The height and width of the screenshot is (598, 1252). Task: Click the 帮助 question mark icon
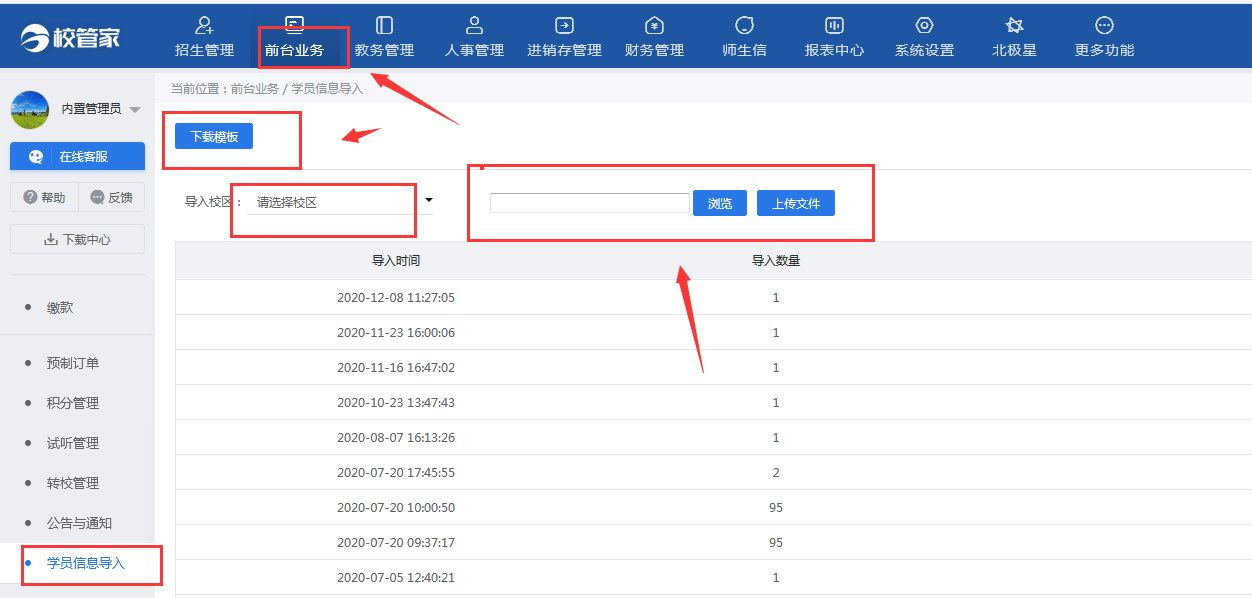point(30,198)
